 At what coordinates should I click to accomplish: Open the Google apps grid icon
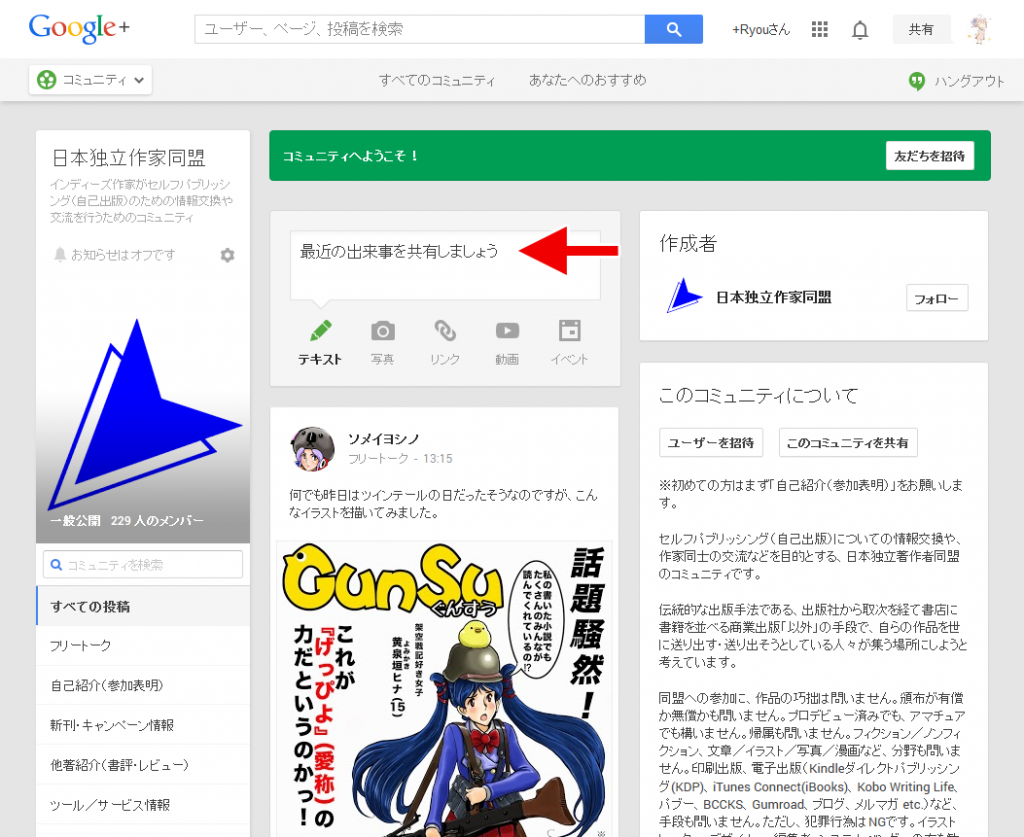[820, 29]
